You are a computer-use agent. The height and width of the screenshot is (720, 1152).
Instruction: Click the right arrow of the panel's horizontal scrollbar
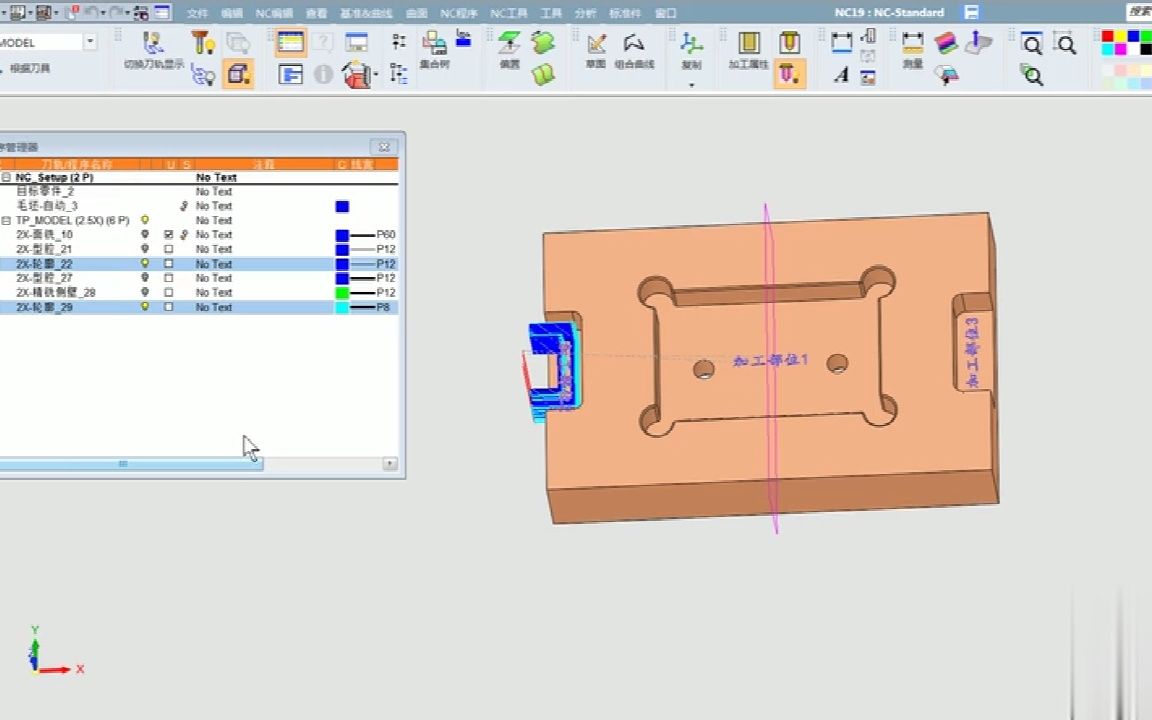[390, 464]
